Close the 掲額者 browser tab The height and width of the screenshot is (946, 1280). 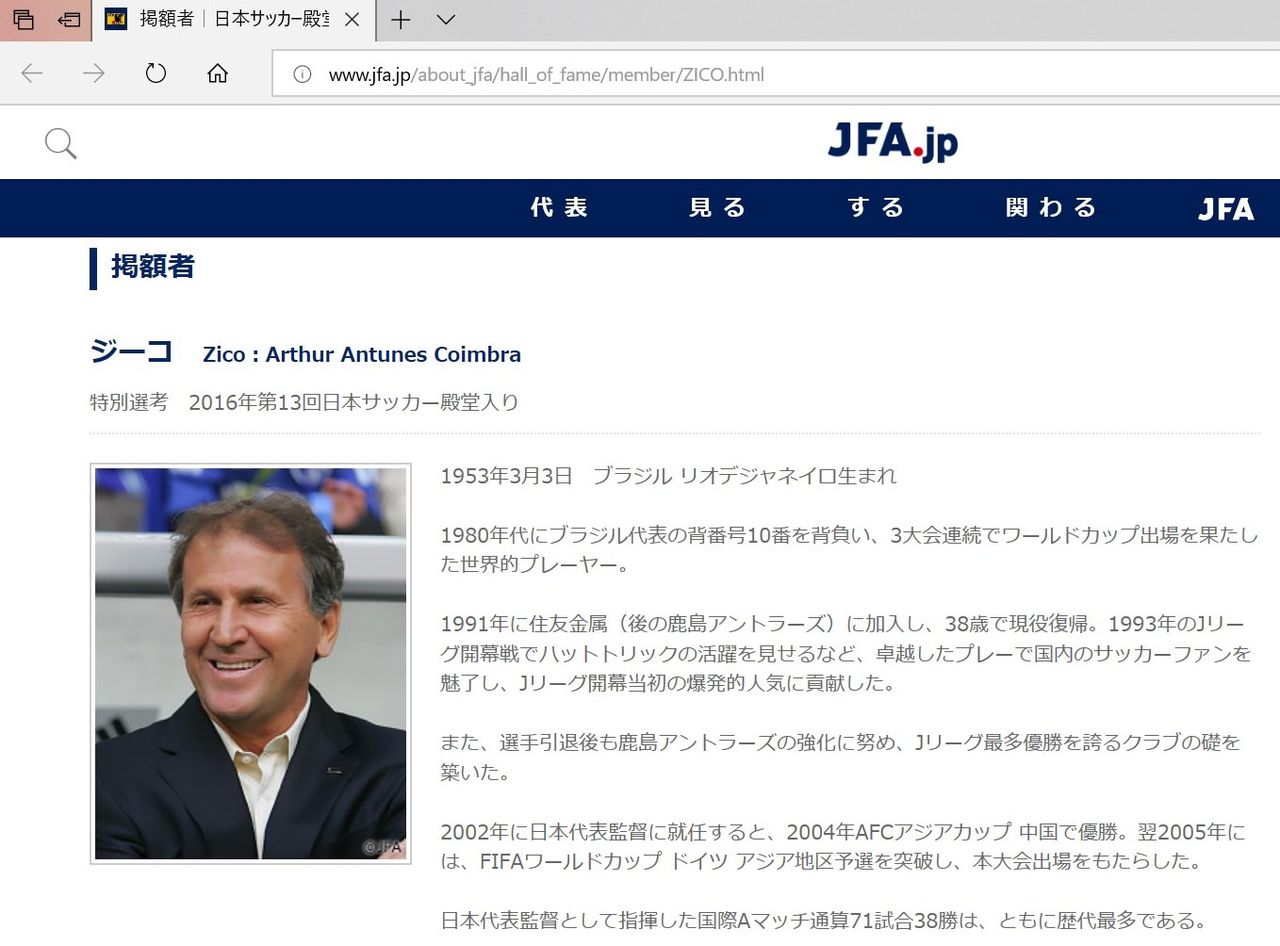[351, 19]
